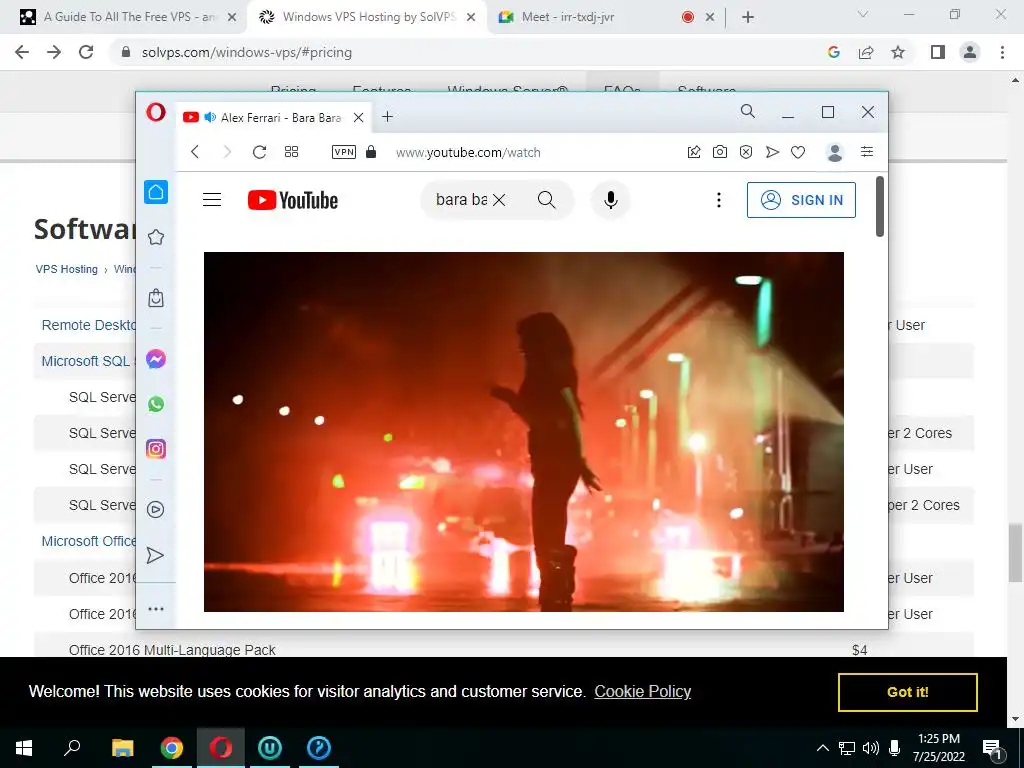Bookmark this page star in Chrome
The height and width of the screenshot is (768, 1024).
pyautogui.click(x=898, y=52)
